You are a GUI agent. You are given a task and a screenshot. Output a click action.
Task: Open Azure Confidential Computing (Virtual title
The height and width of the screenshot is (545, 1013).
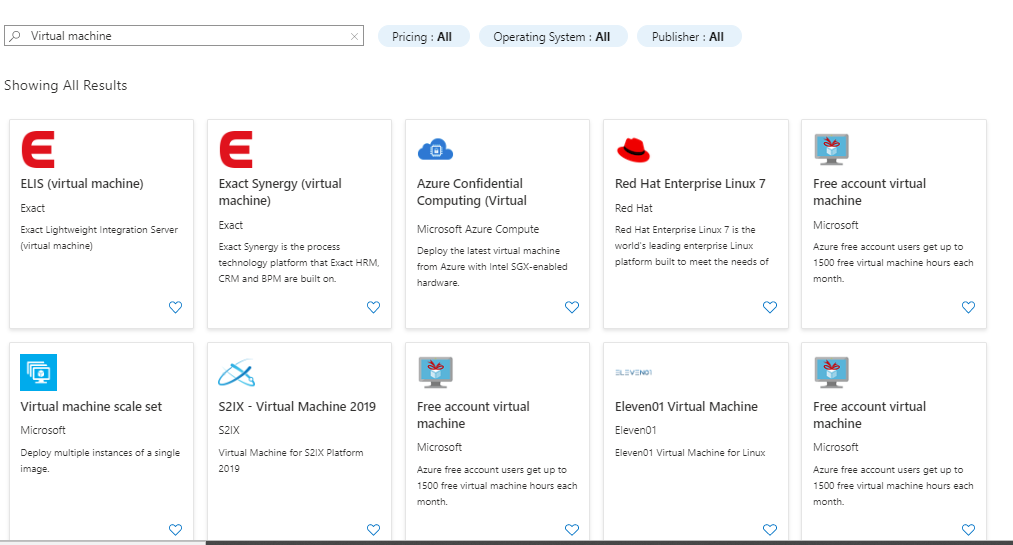point(472,192)
